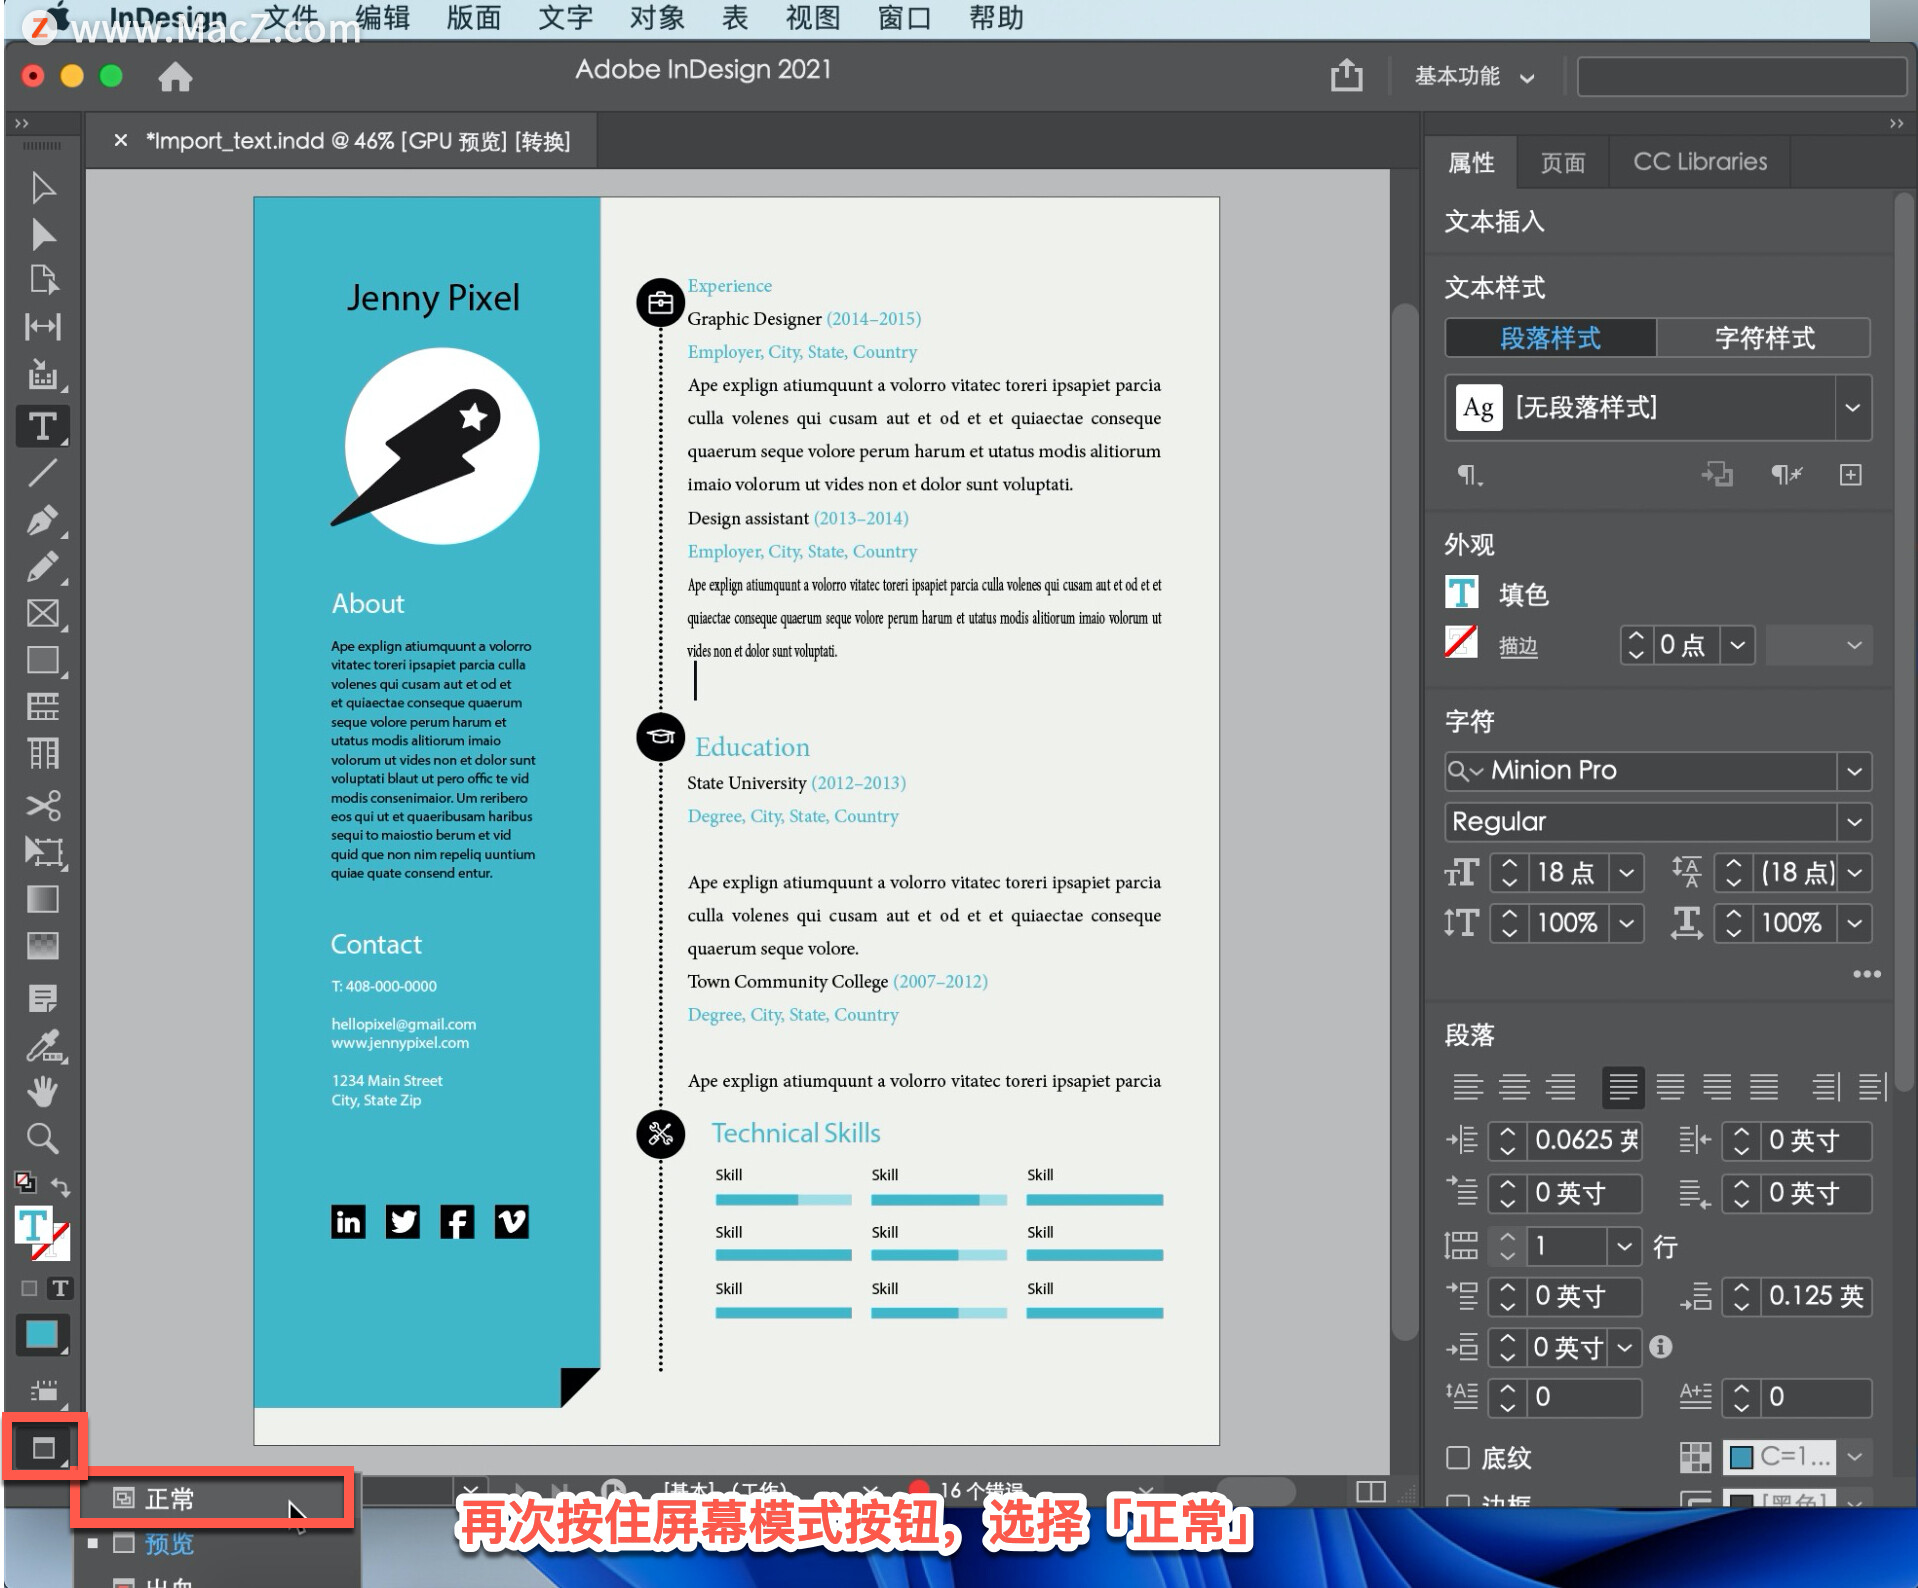
Task: Select the Zoom tool
Action: pyautogui.click(x=42, y=1138)
